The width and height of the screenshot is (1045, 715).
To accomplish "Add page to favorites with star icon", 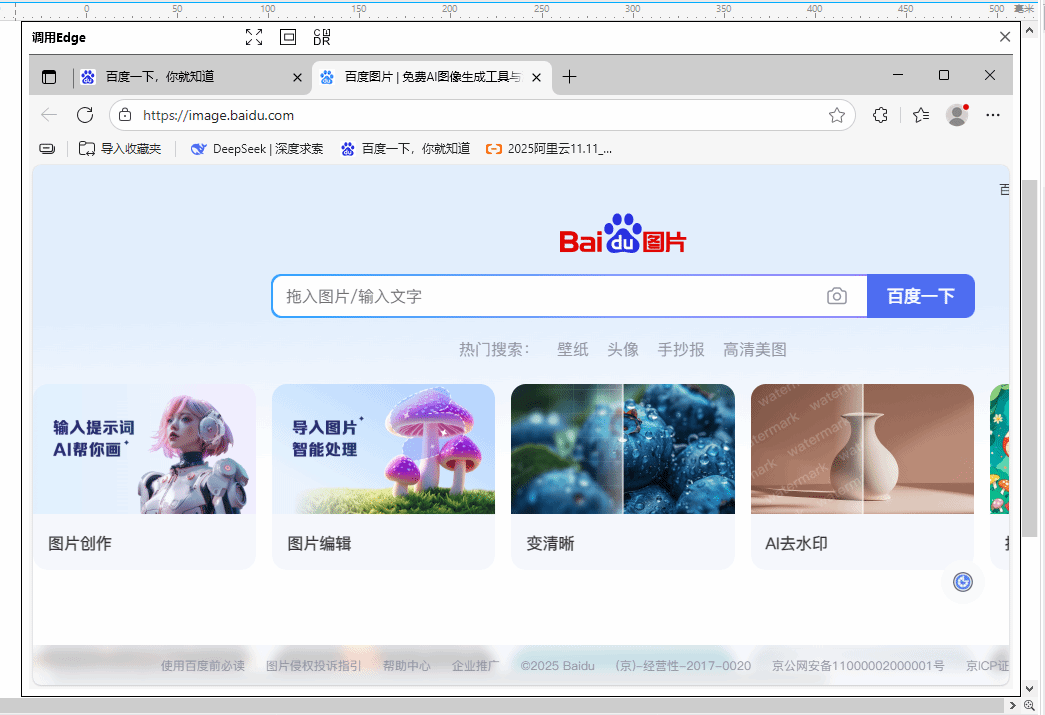I will 837,115.
